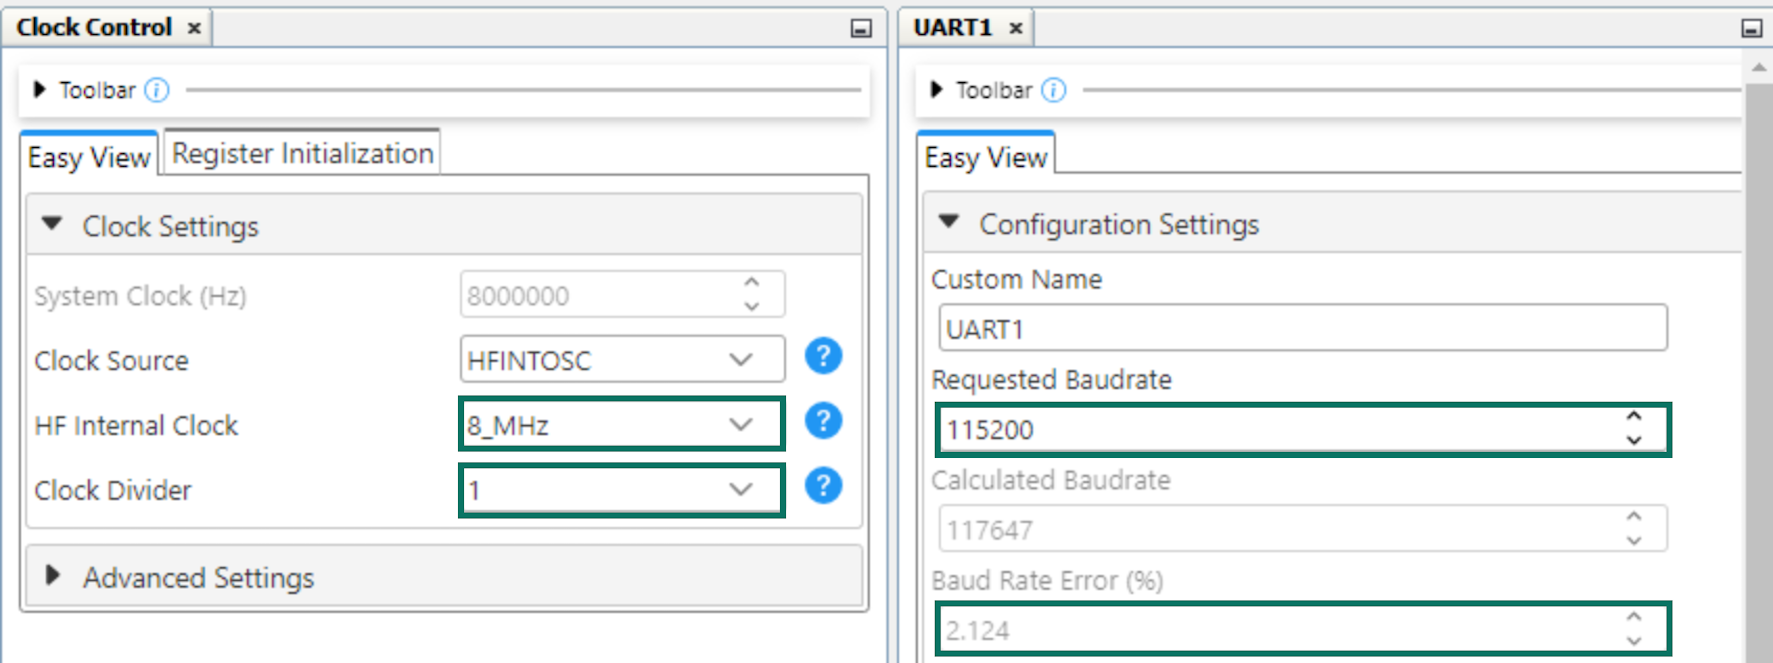This screenshot has width=1773, height=663.
Task: Select Easy View tab in UART1 panel
Action: click(x=985, y=157)
